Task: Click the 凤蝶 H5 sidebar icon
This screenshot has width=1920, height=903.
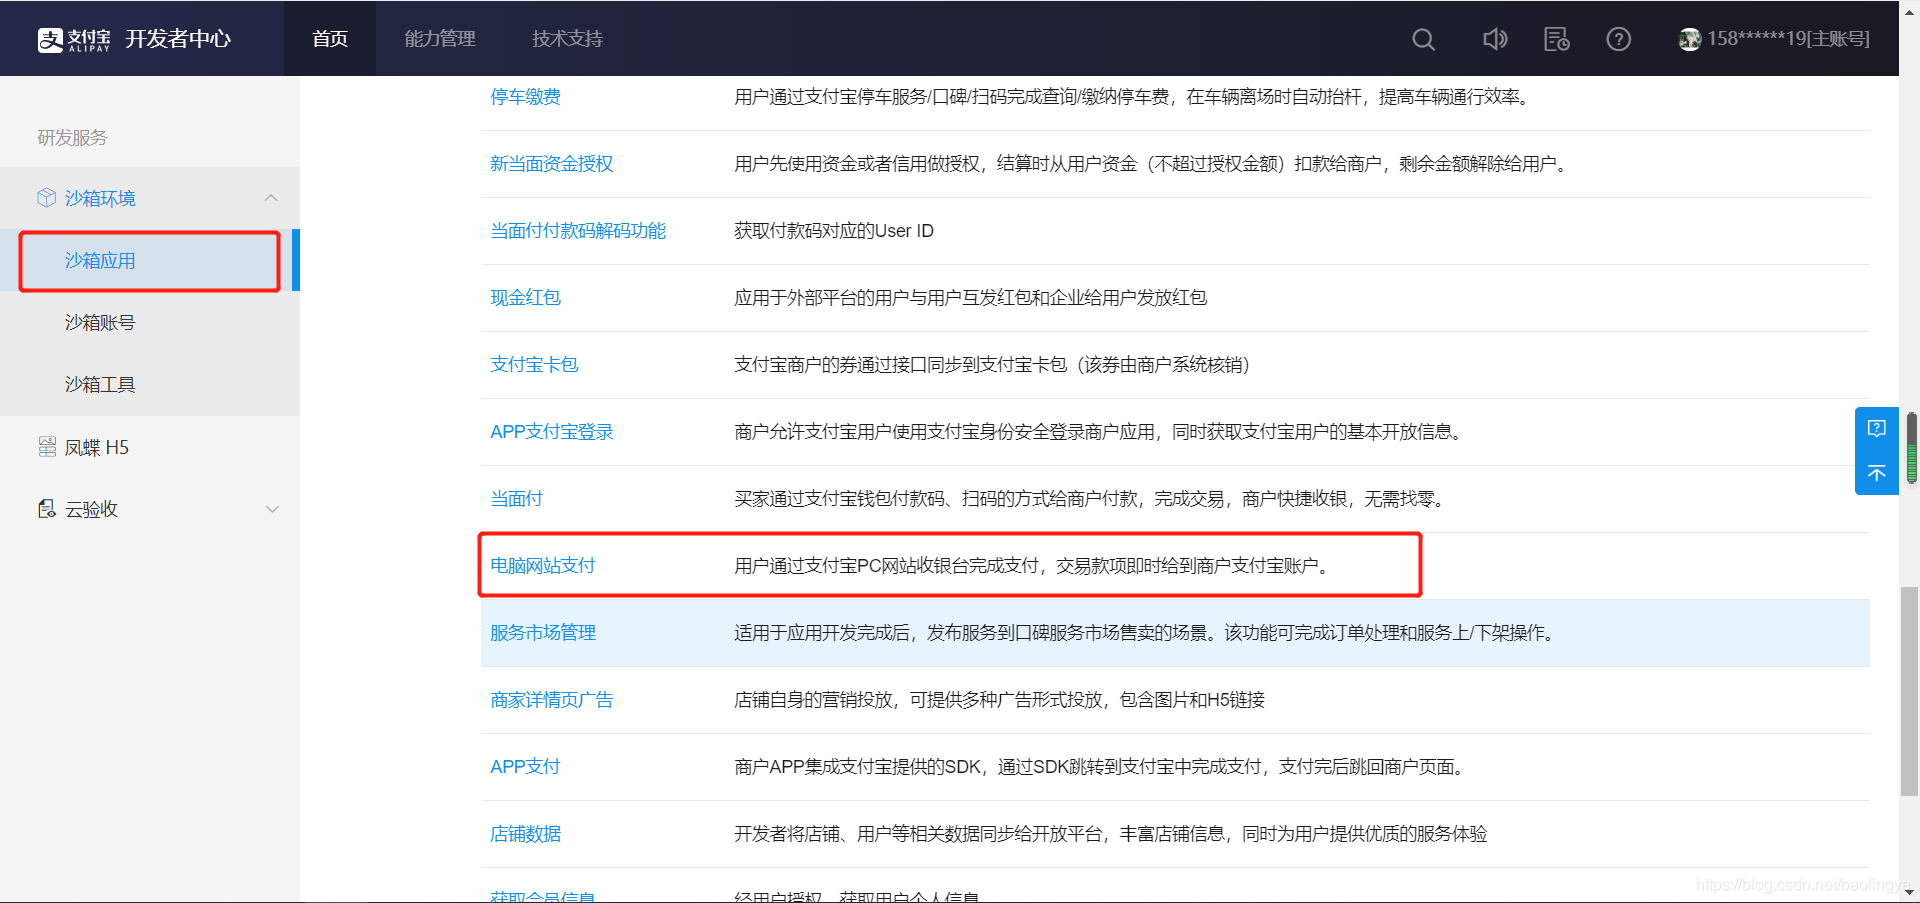Action: tap(46, 447)
